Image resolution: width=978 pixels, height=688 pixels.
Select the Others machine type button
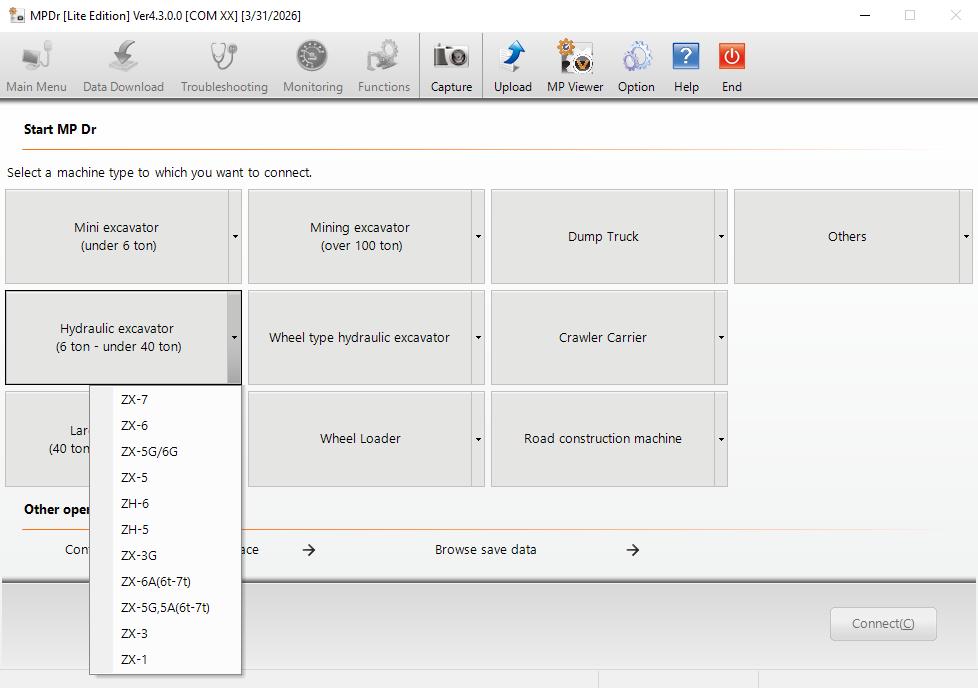[x=846, y=236]
